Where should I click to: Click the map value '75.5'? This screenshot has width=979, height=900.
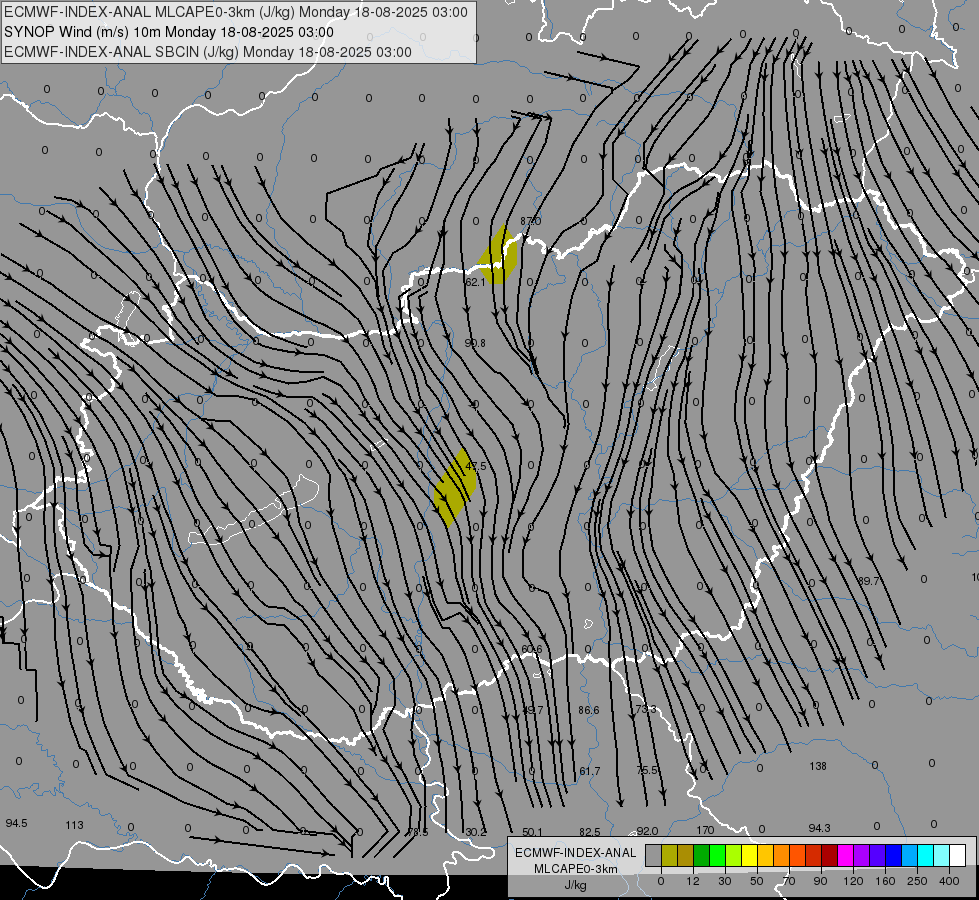point(647,770)
